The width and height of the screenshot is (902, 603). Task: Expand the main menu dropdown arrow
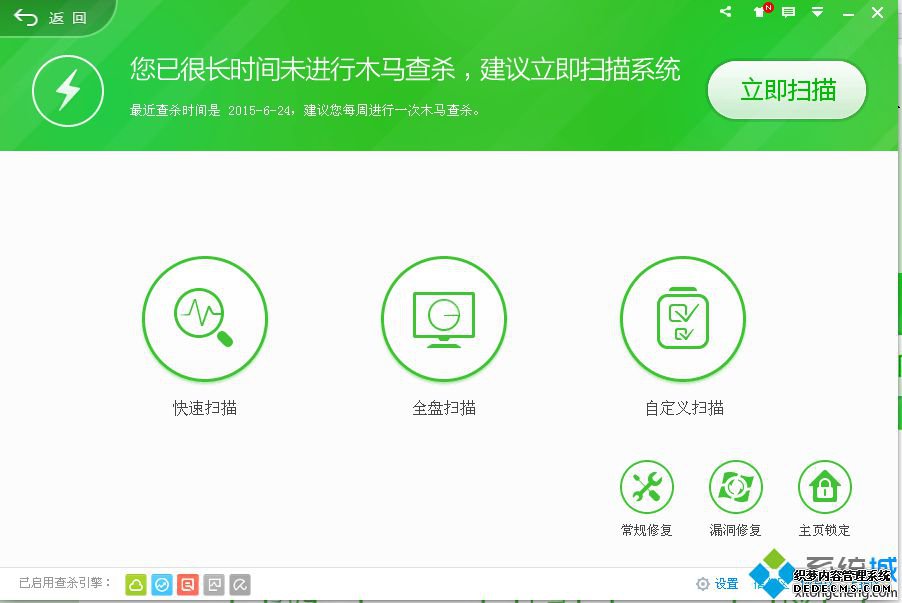tap(817, 12)
